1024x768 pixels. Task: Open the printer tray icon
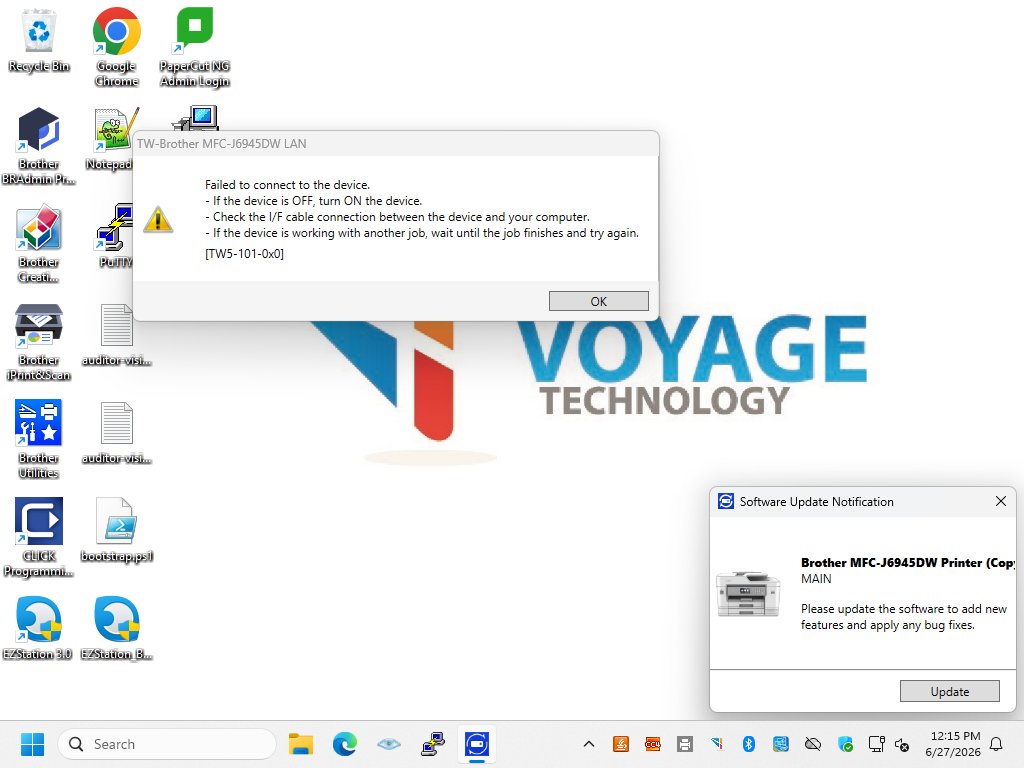[684, 744]
